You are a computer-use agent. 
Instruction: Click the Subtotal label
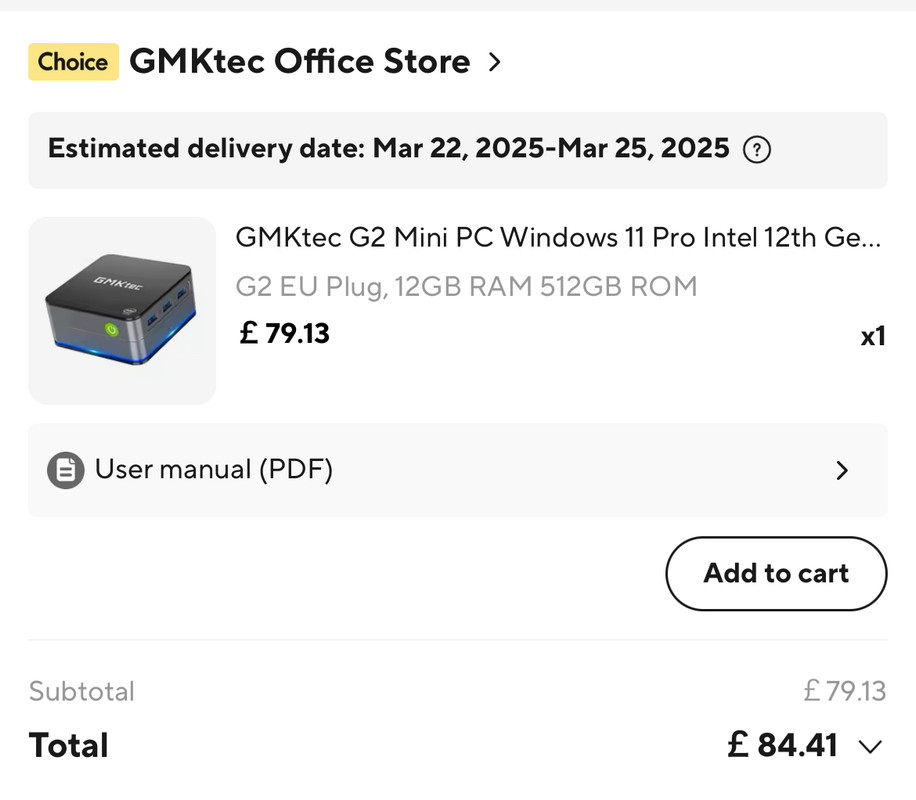tap(82, 691)
